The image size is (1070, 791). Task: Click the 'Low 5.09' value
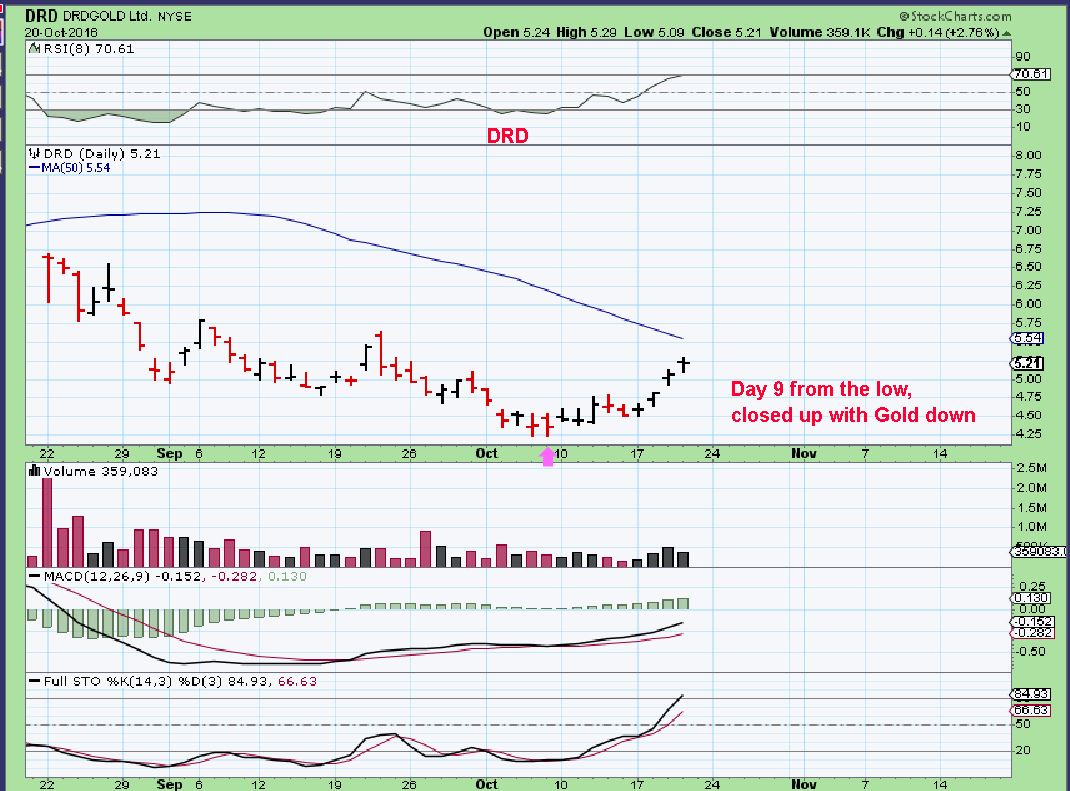coord(654,32)
